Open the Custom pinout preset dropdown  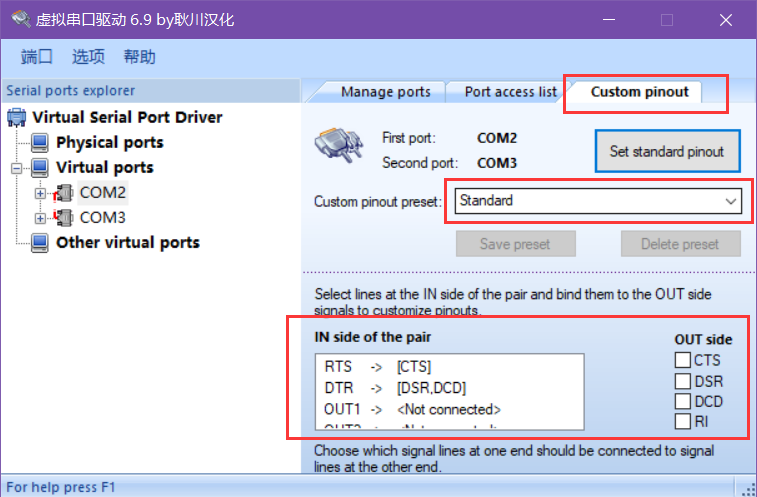(730, 201)
